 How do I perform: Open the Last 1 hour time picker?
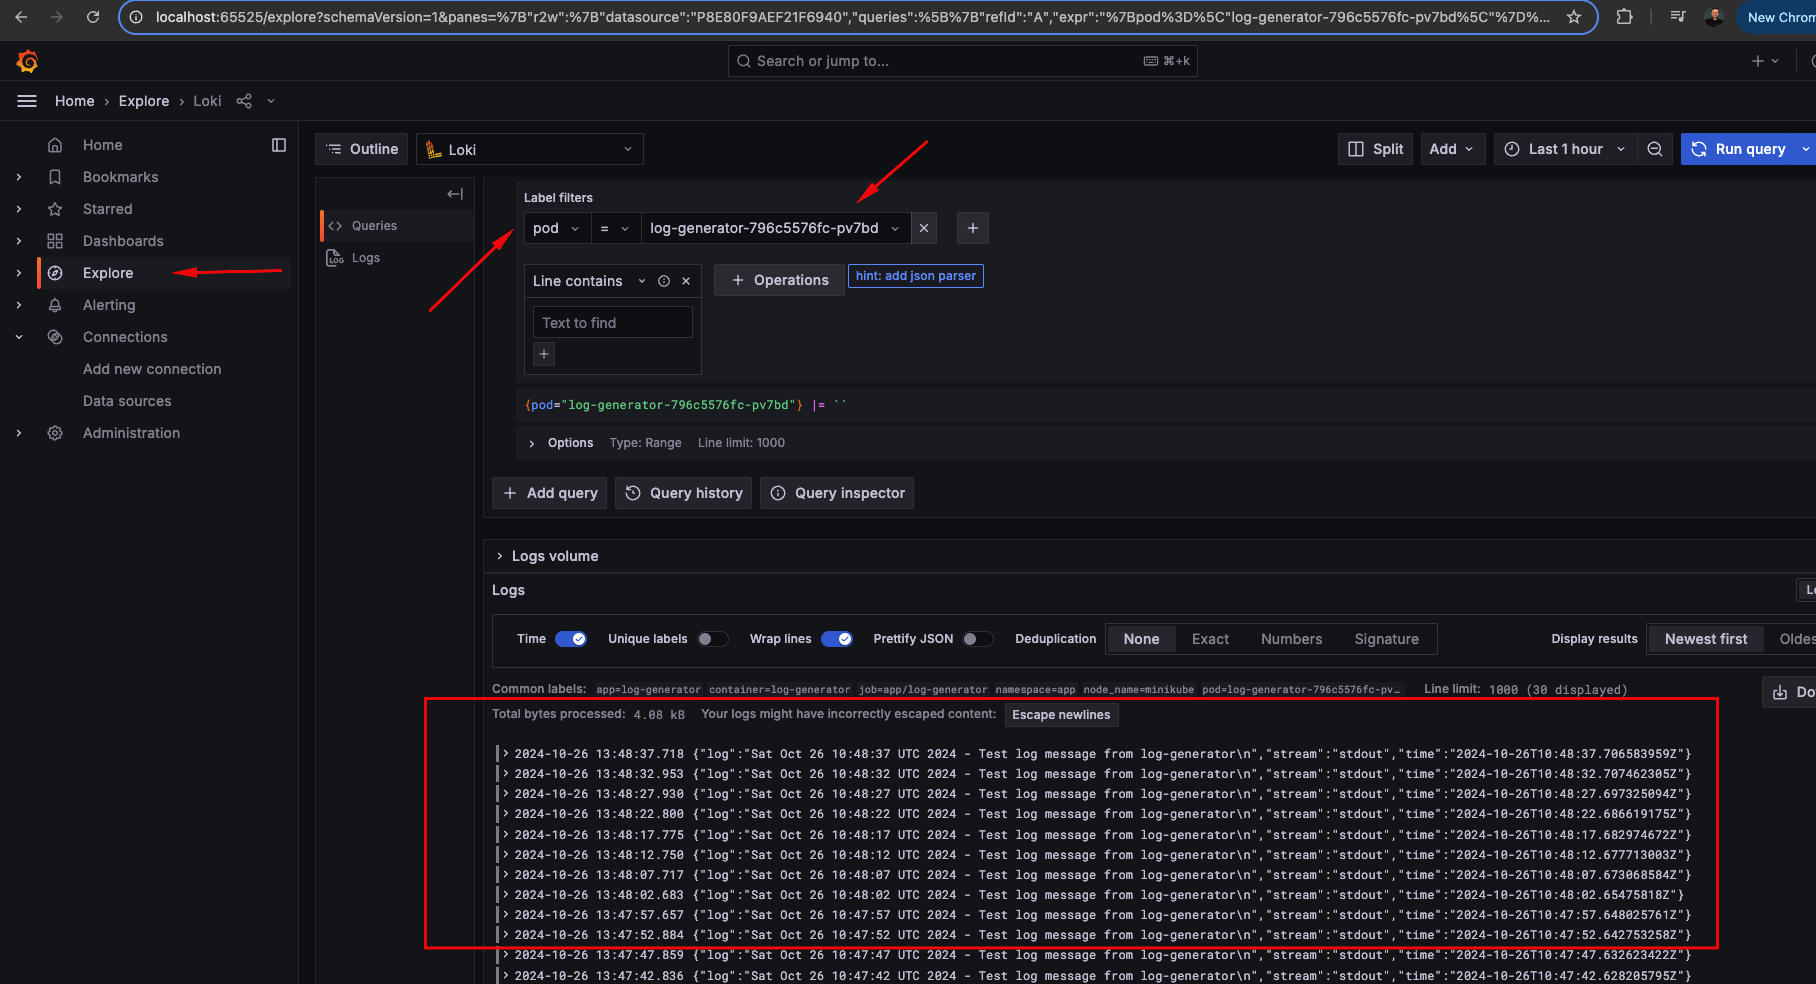(1565, 149)
